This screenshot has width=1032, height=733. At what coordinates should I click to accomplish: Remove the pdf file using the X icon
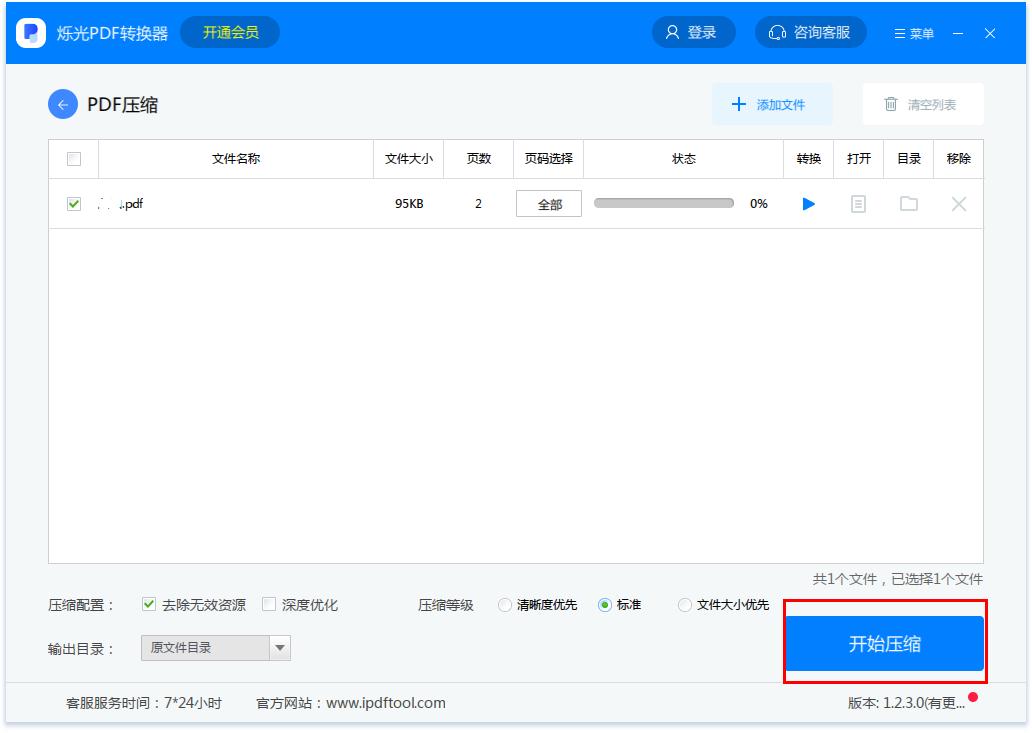(x=958, y=203)
